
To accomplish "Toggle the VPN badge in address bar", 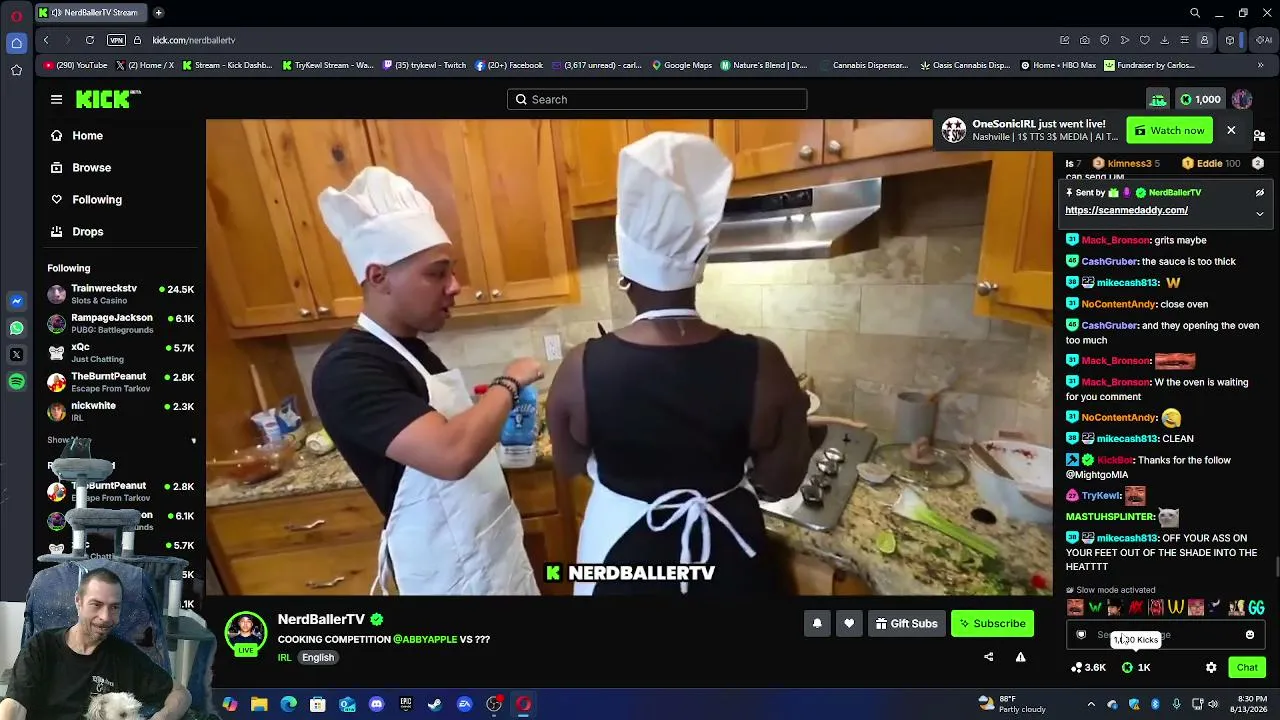I will pyautogui.click(x=117, y=40).
